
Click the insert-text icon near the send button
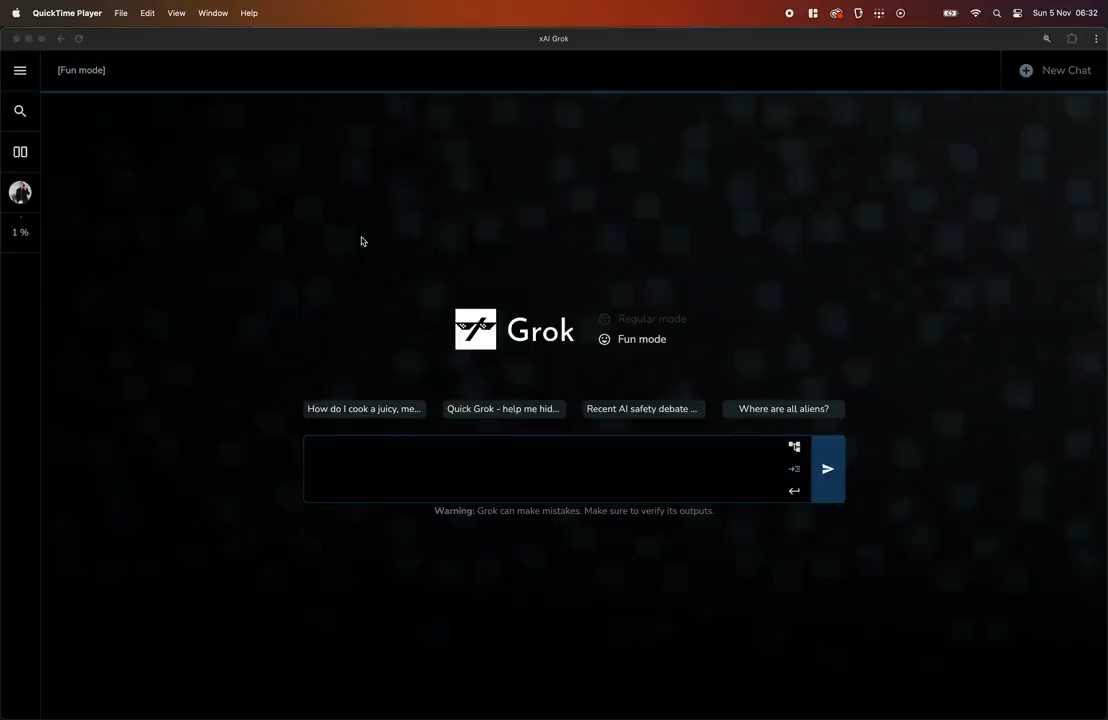click(x=794, y=468)
